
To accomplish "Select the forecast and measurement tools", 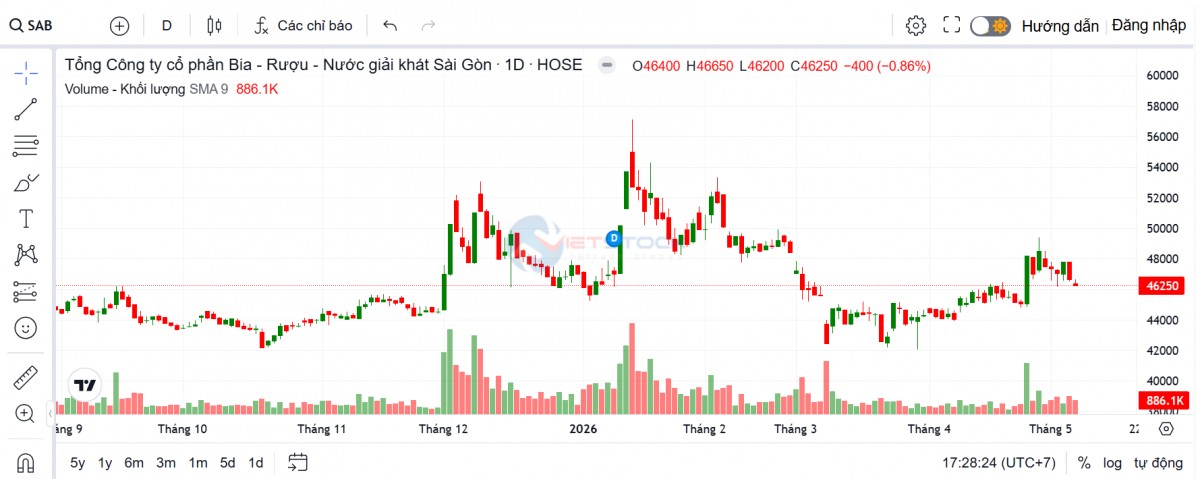I will click(26, 291).
